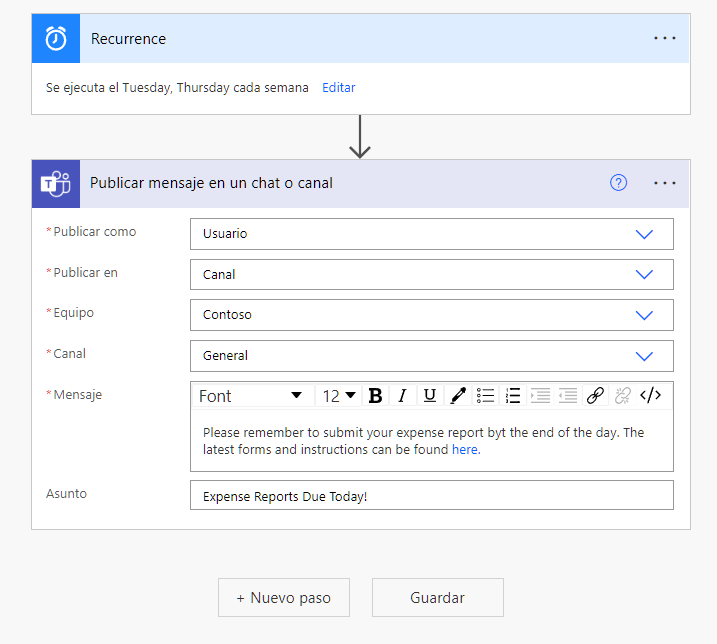Image resolution: width=717 pixels, height=644 pixels.
Task: Switch to HTML code view
Action: [650, 396]
